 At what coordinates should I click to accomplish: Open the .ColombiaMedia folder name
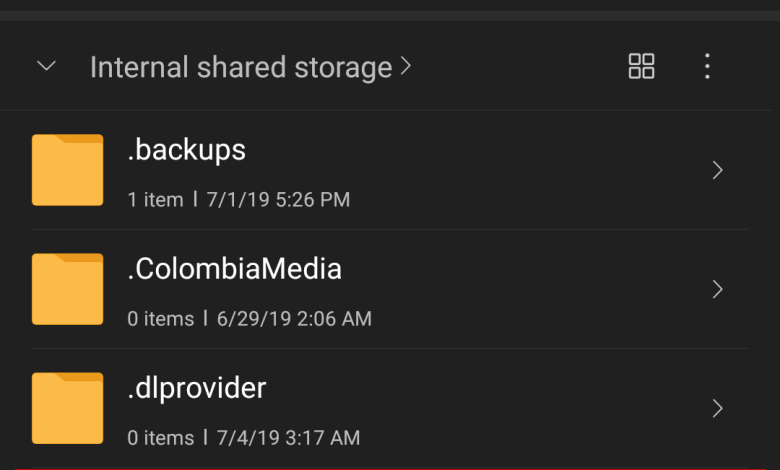pyautogui.click(x=235, y=269)
